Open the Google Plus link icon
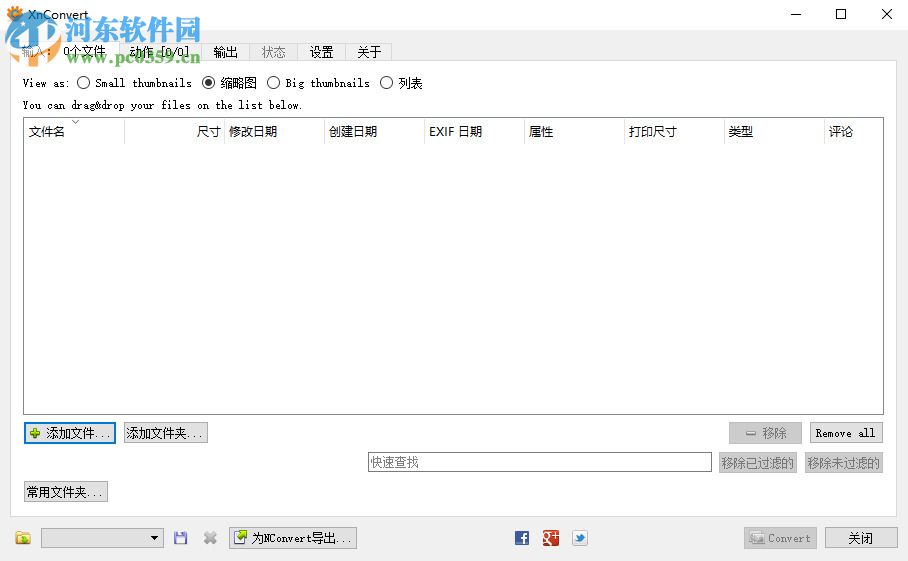The width and height of the screenshot is (908, 561). pos(551,538)
